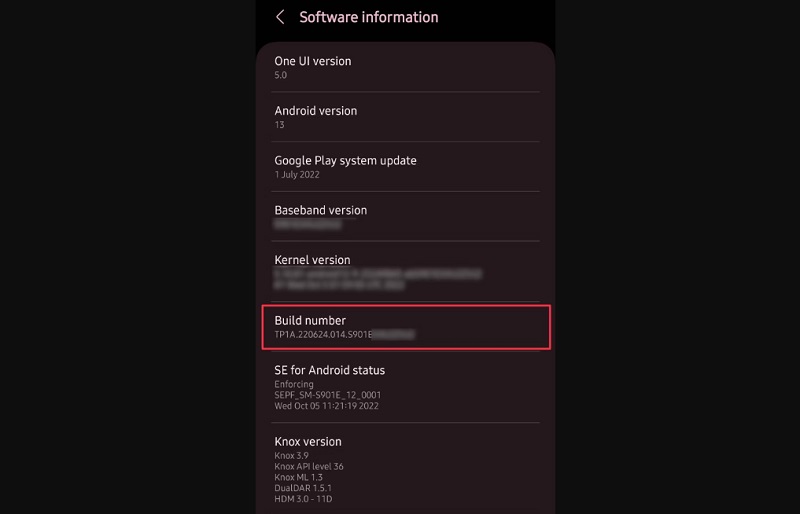800x514 pixels.
Task: Click the DualDAR 1.5.1 line
Action: [x=303, y=488]
